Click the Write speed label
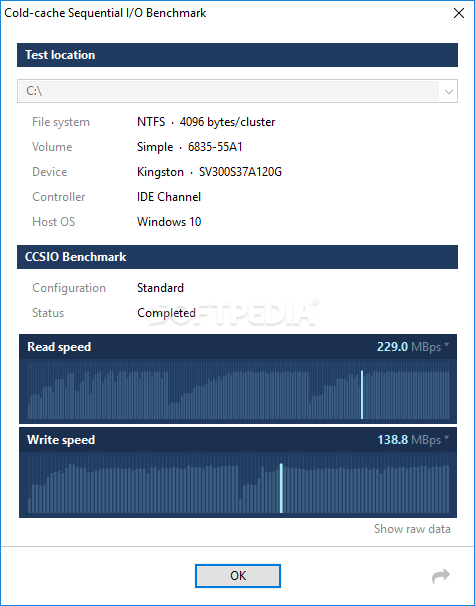 [x=61, y=440]
